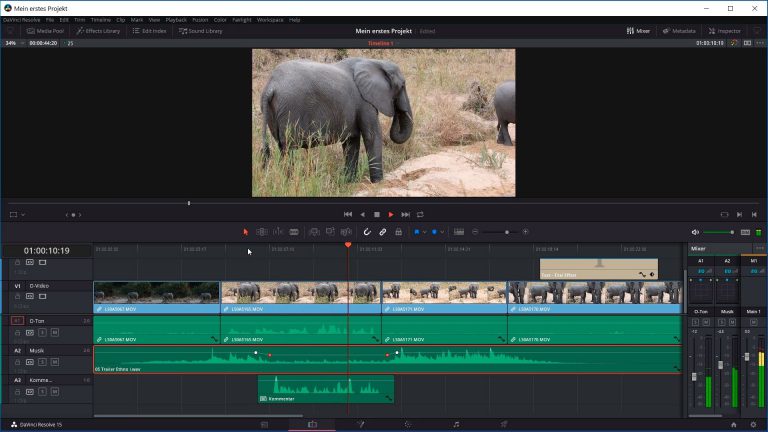Mute the Musik A2 track header

click(x=55, y=362)
